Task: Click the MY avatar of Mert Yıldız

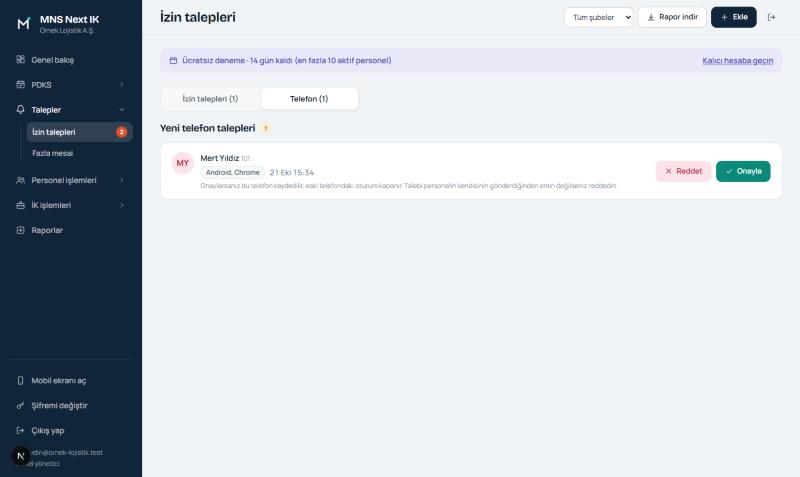Action: pos(183,163)
